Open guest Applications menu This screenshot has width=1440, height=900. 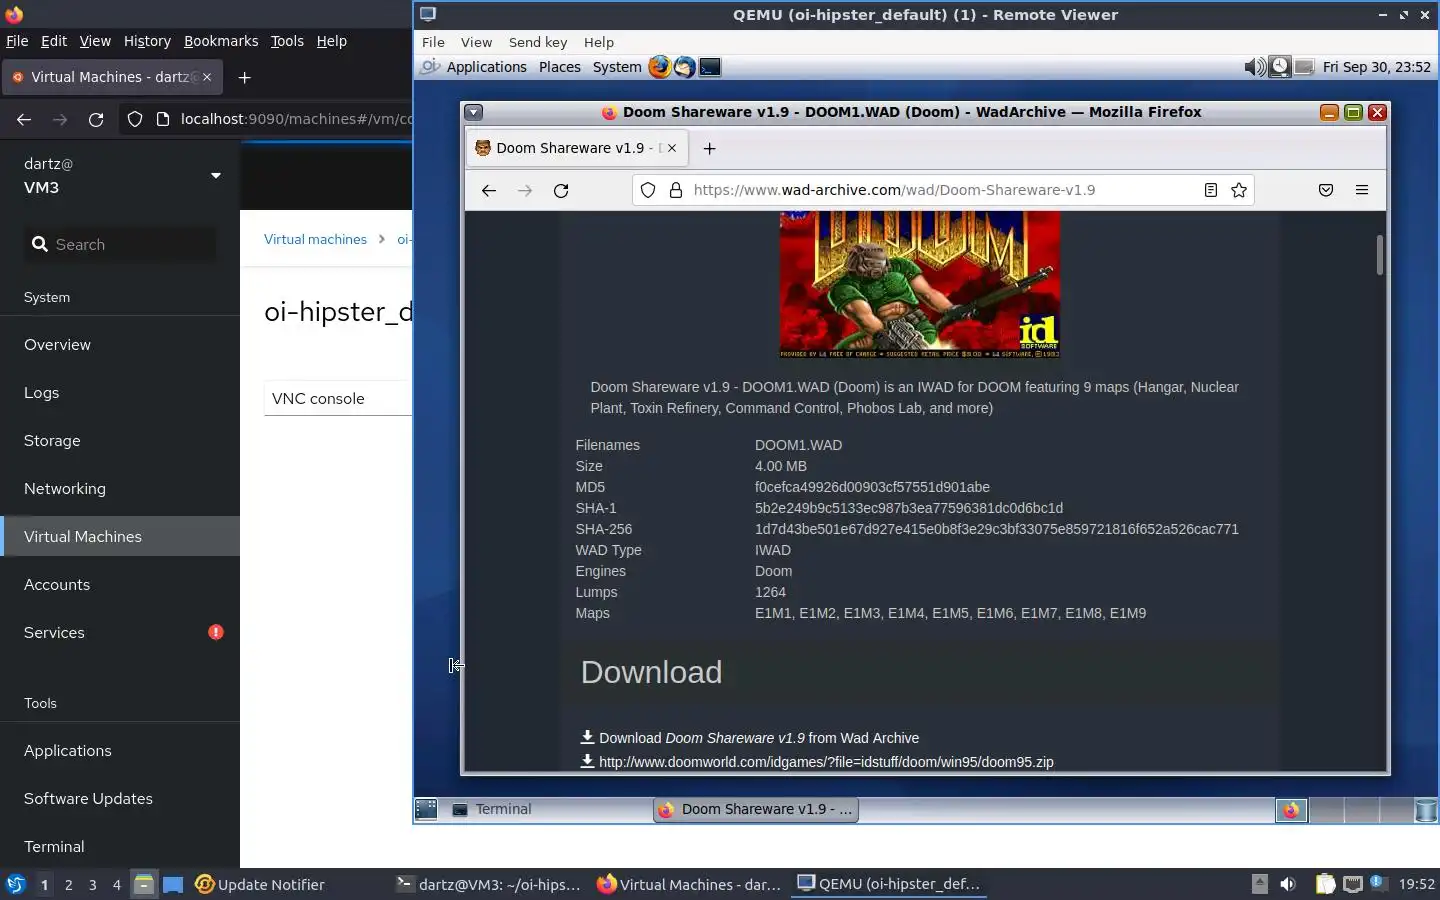tap(486, 67)
